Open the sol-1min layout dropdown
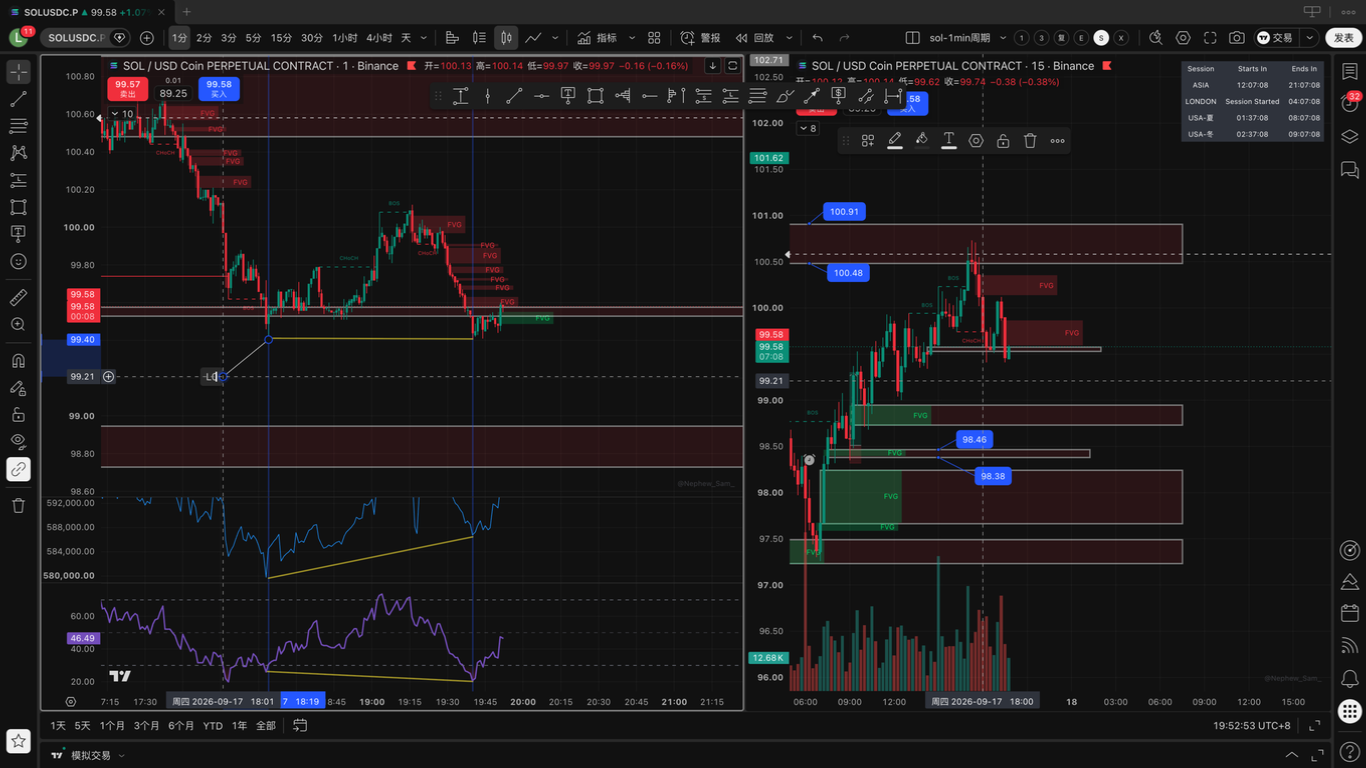This screenshot has height=768, width=1366. coord(1001,38)
